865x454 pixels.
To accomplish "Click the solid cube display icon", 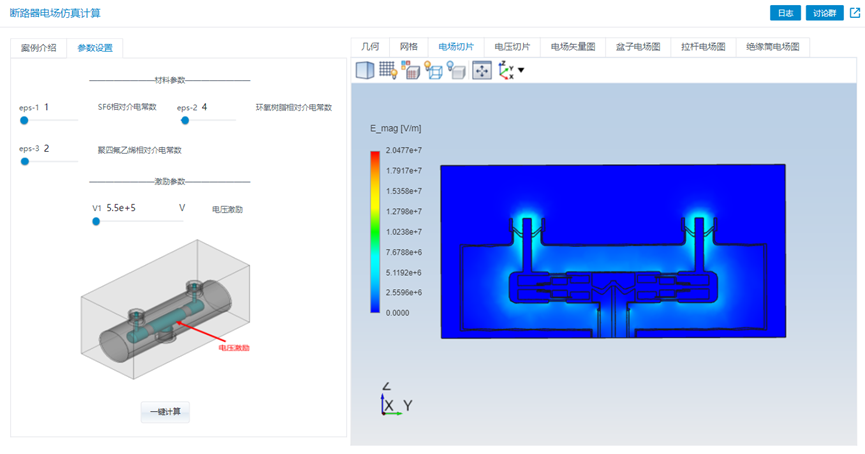I will pyautogui.click(x=365, y=70).
